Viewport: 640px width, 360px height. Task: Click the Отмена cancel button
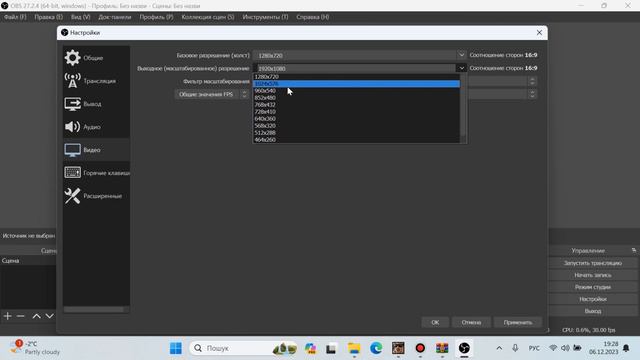click(471, 322)
